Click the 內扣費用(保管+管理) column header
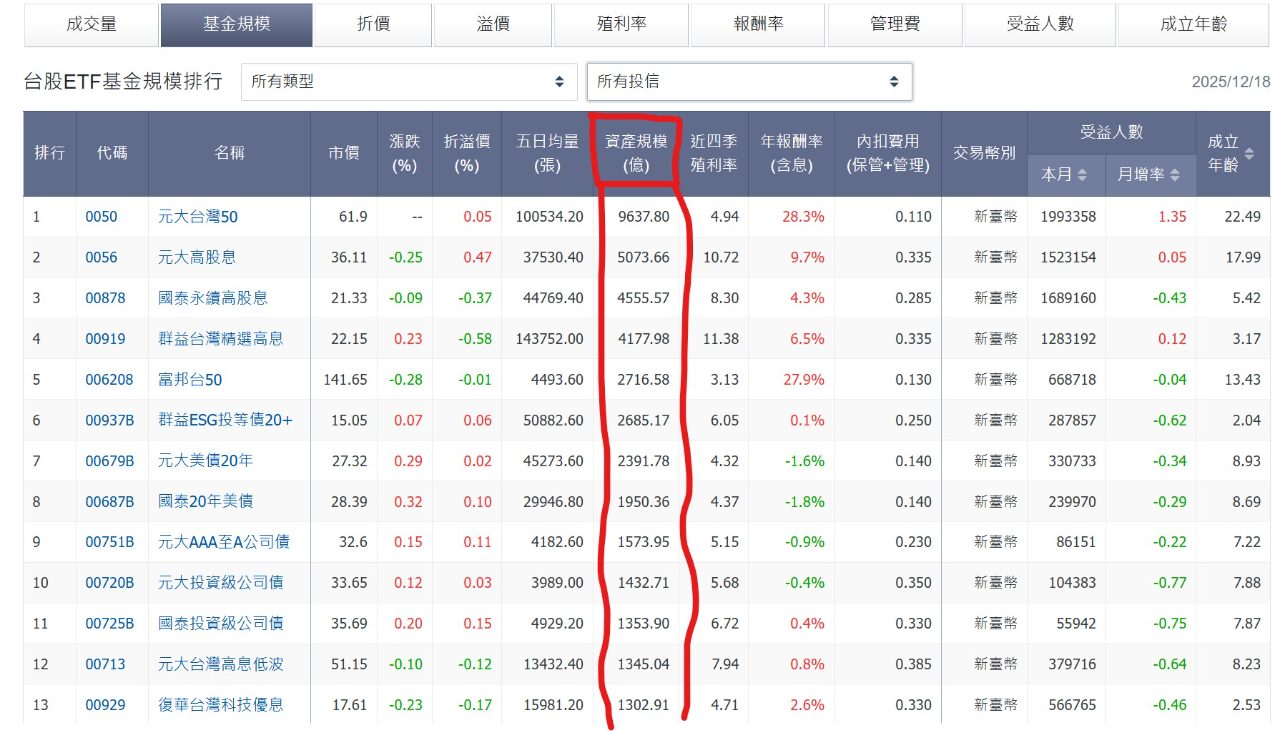The width and height of the screenshot is (1280, 731). (x=888, y=153)
